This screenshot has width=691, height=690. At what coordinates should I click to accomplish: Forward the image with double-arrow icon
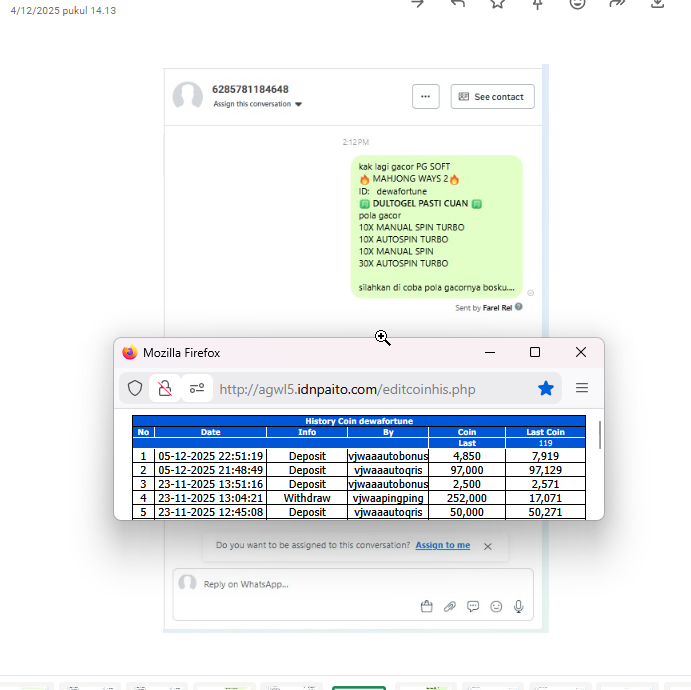617,4
